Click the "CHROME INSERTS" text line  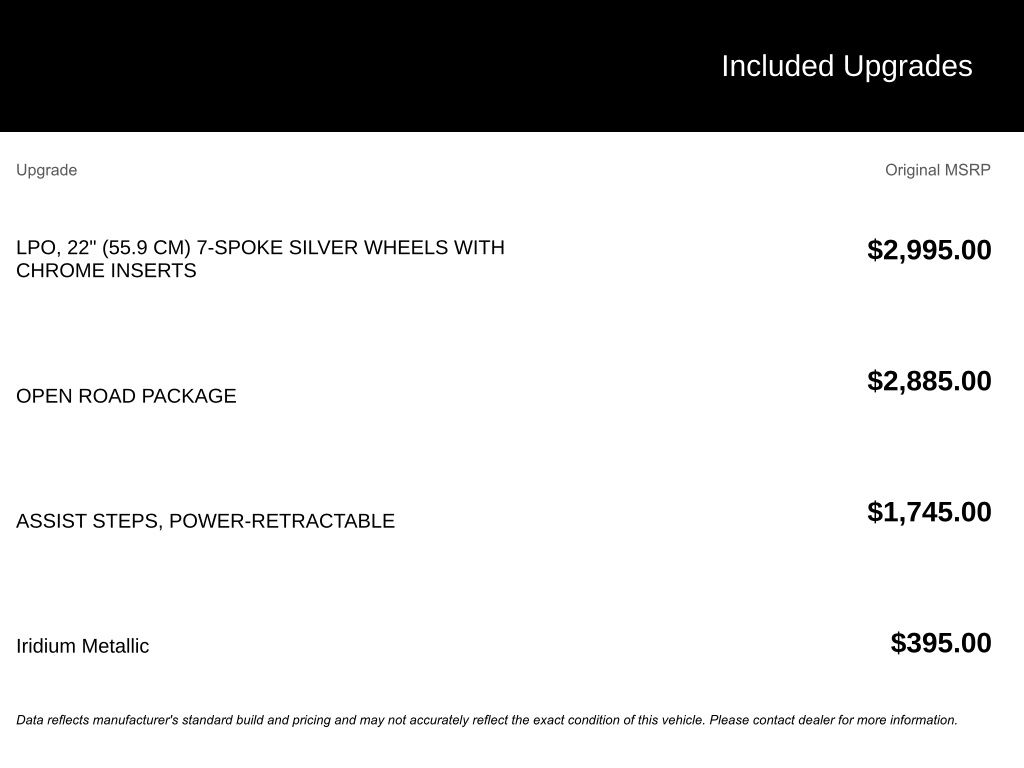(106, 271)
